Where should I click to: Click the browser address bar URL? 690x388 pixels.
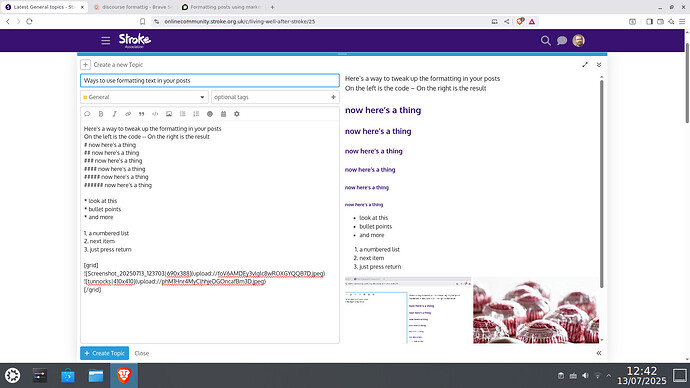pos(239,22)
